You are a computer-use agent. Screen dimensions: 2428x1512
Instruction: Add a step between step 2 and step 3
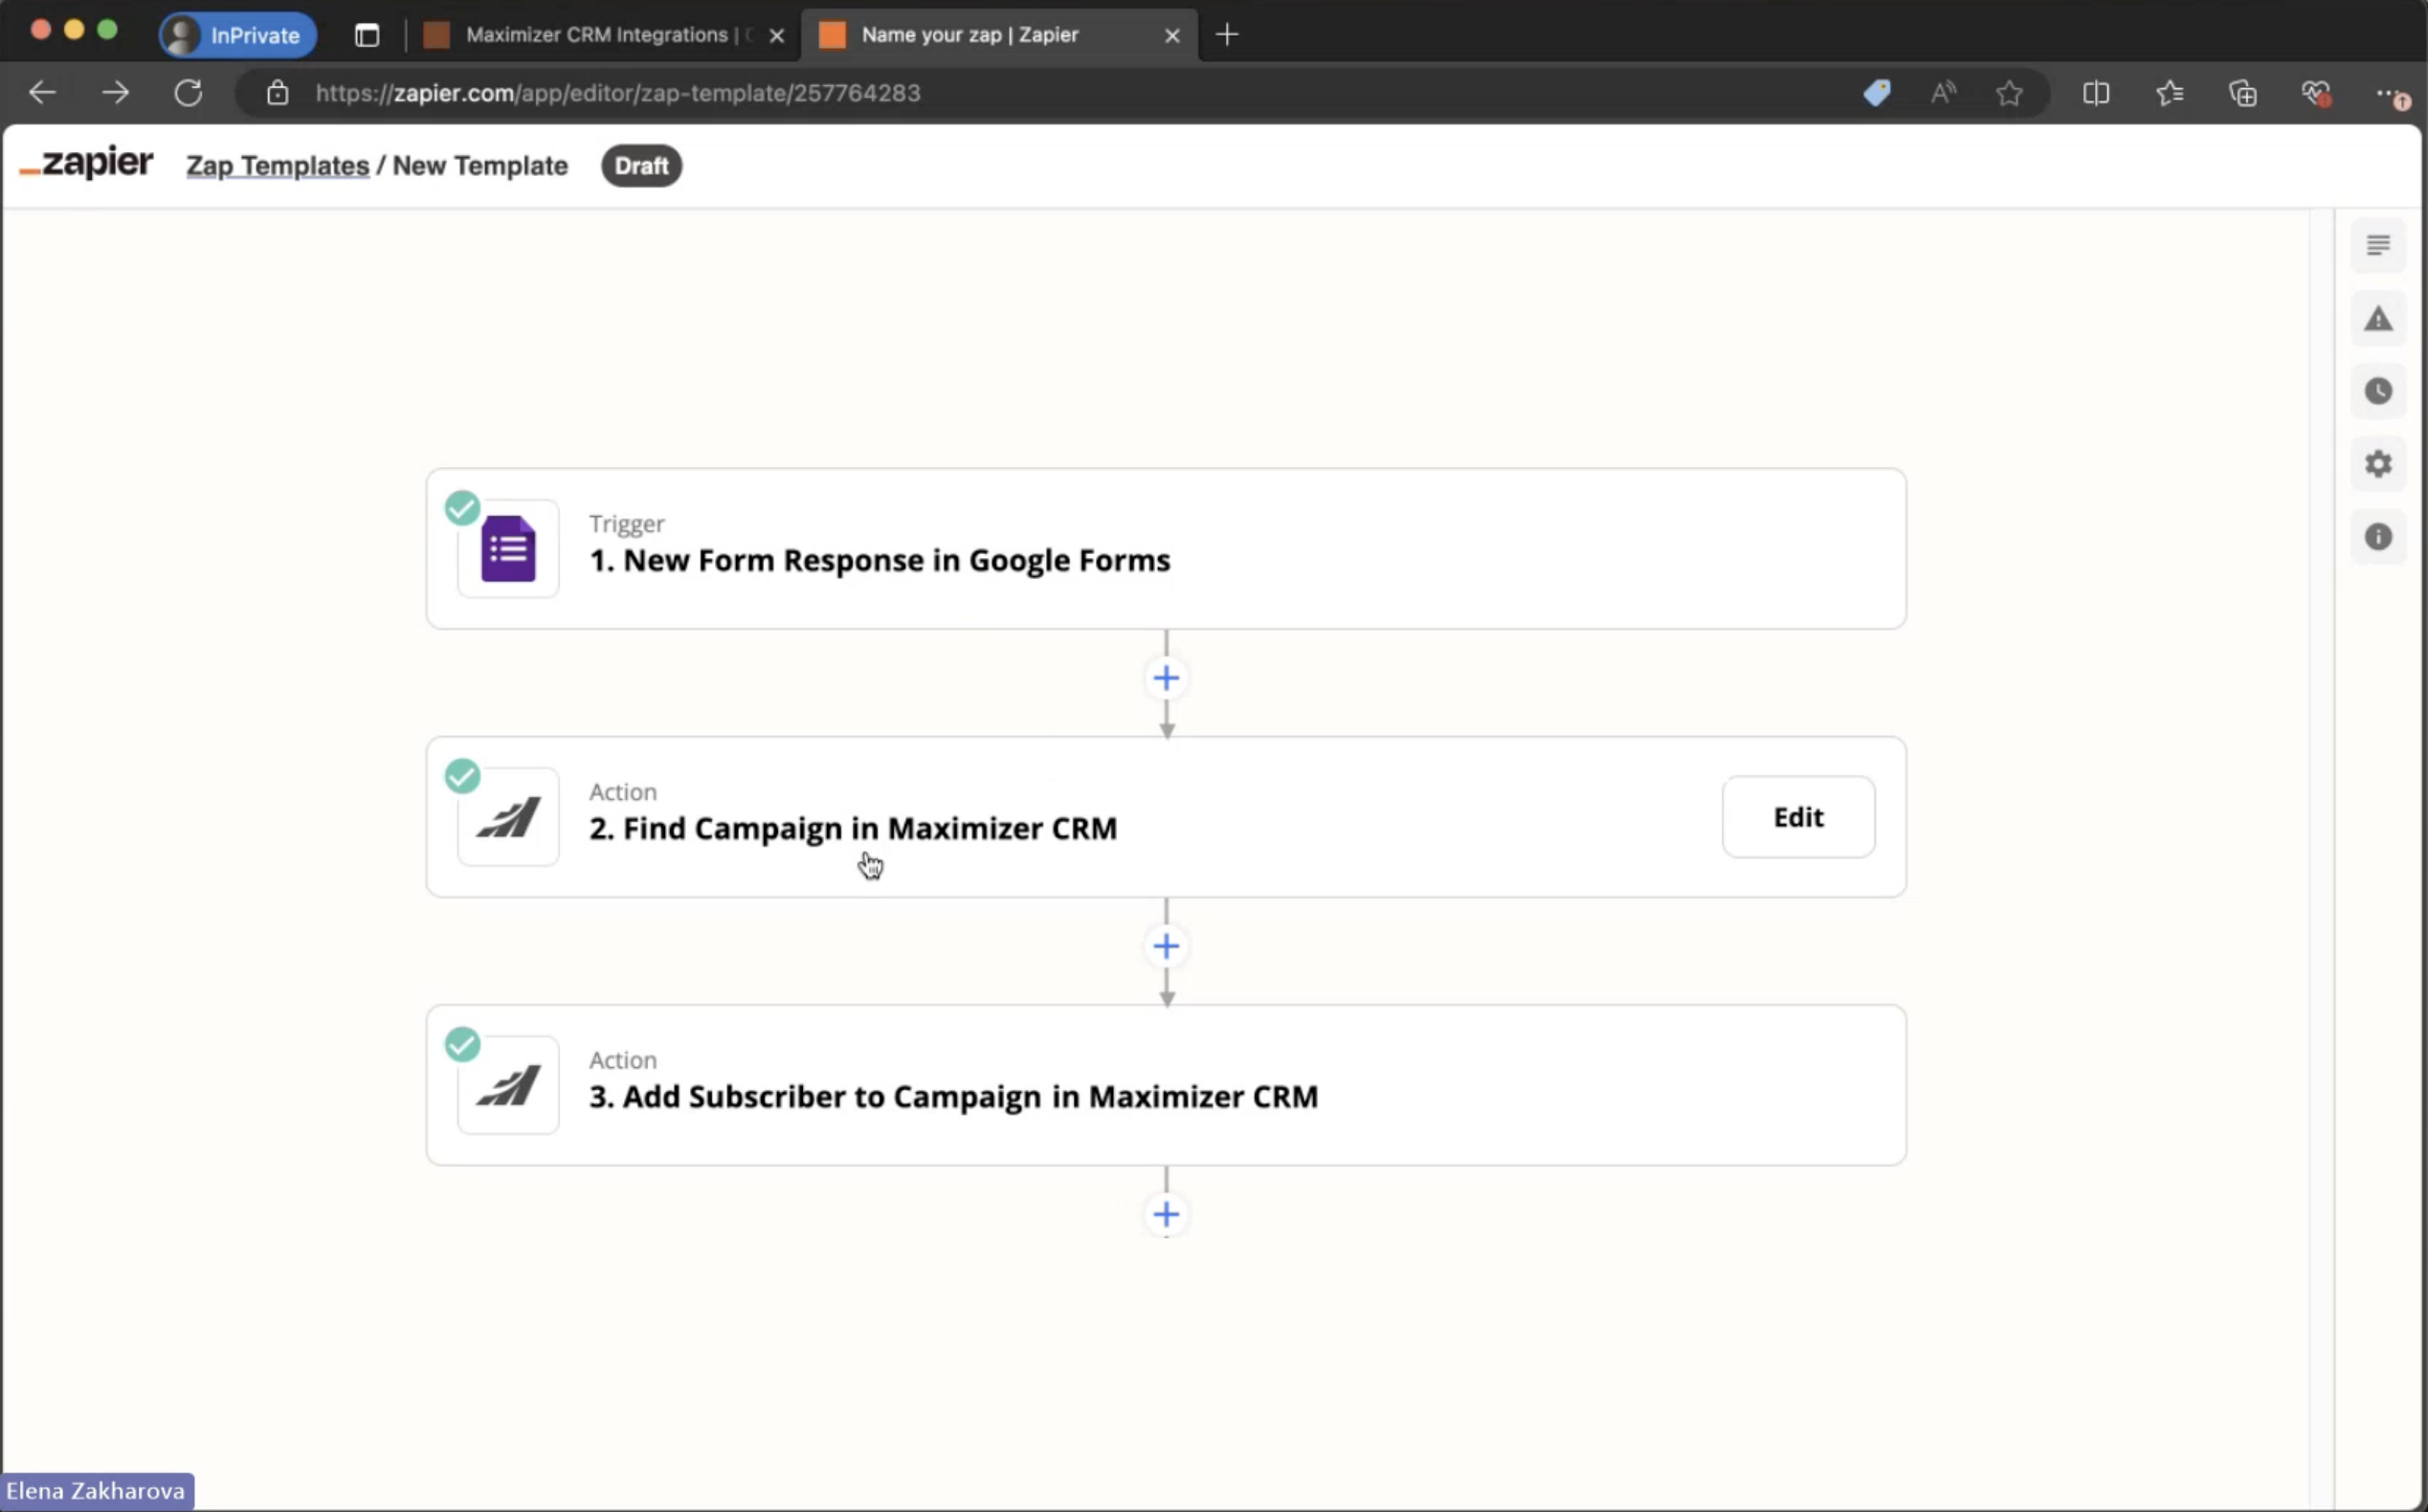click(x=1166, y=946)
